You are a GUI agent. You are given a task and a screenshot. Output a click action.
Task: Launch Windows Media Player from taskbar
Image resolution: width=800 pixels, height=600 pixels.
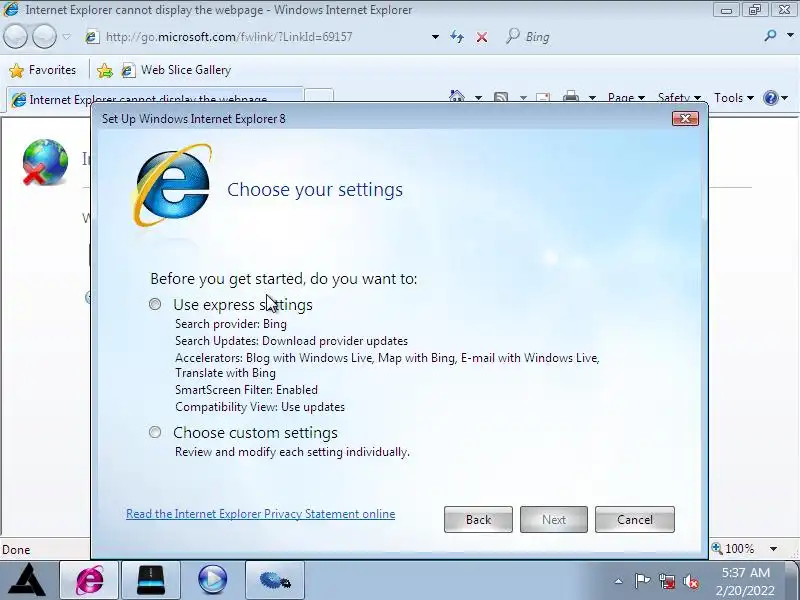[213, 580]
